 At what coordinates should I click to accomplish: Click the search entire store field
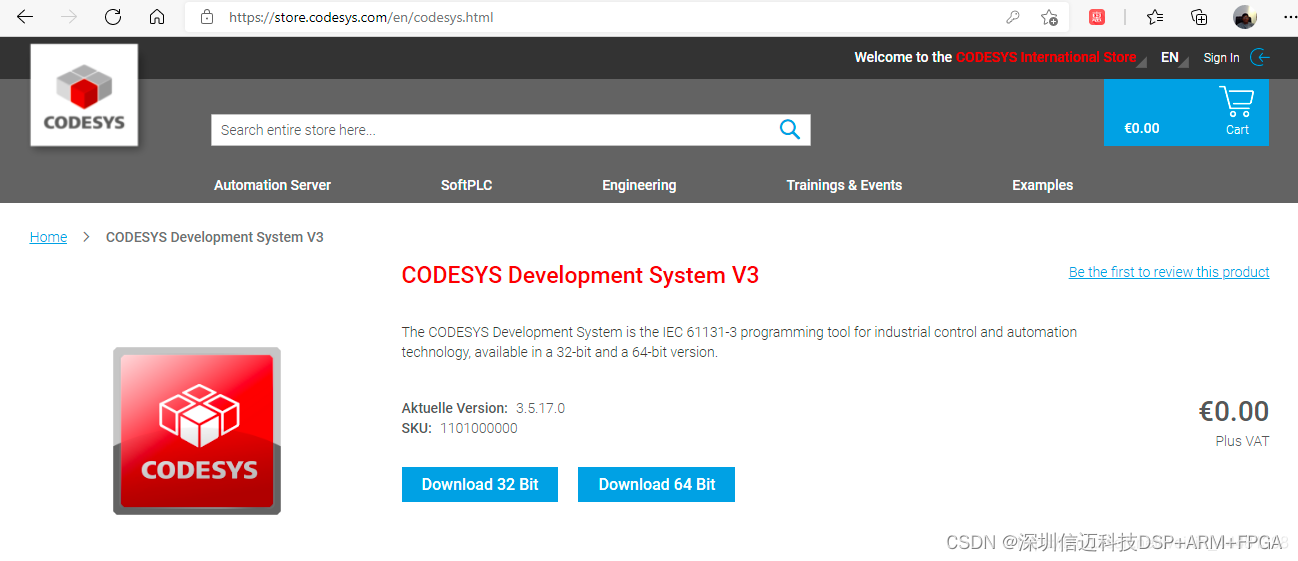pyautogui.click(x=490, y=130)
